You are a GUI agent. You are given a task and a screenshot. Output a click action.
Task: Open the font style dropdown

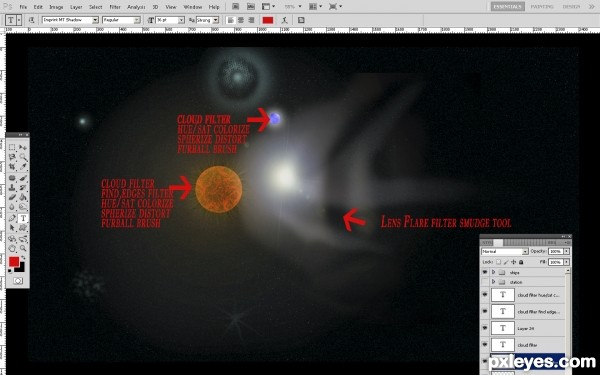click(137, 20)
